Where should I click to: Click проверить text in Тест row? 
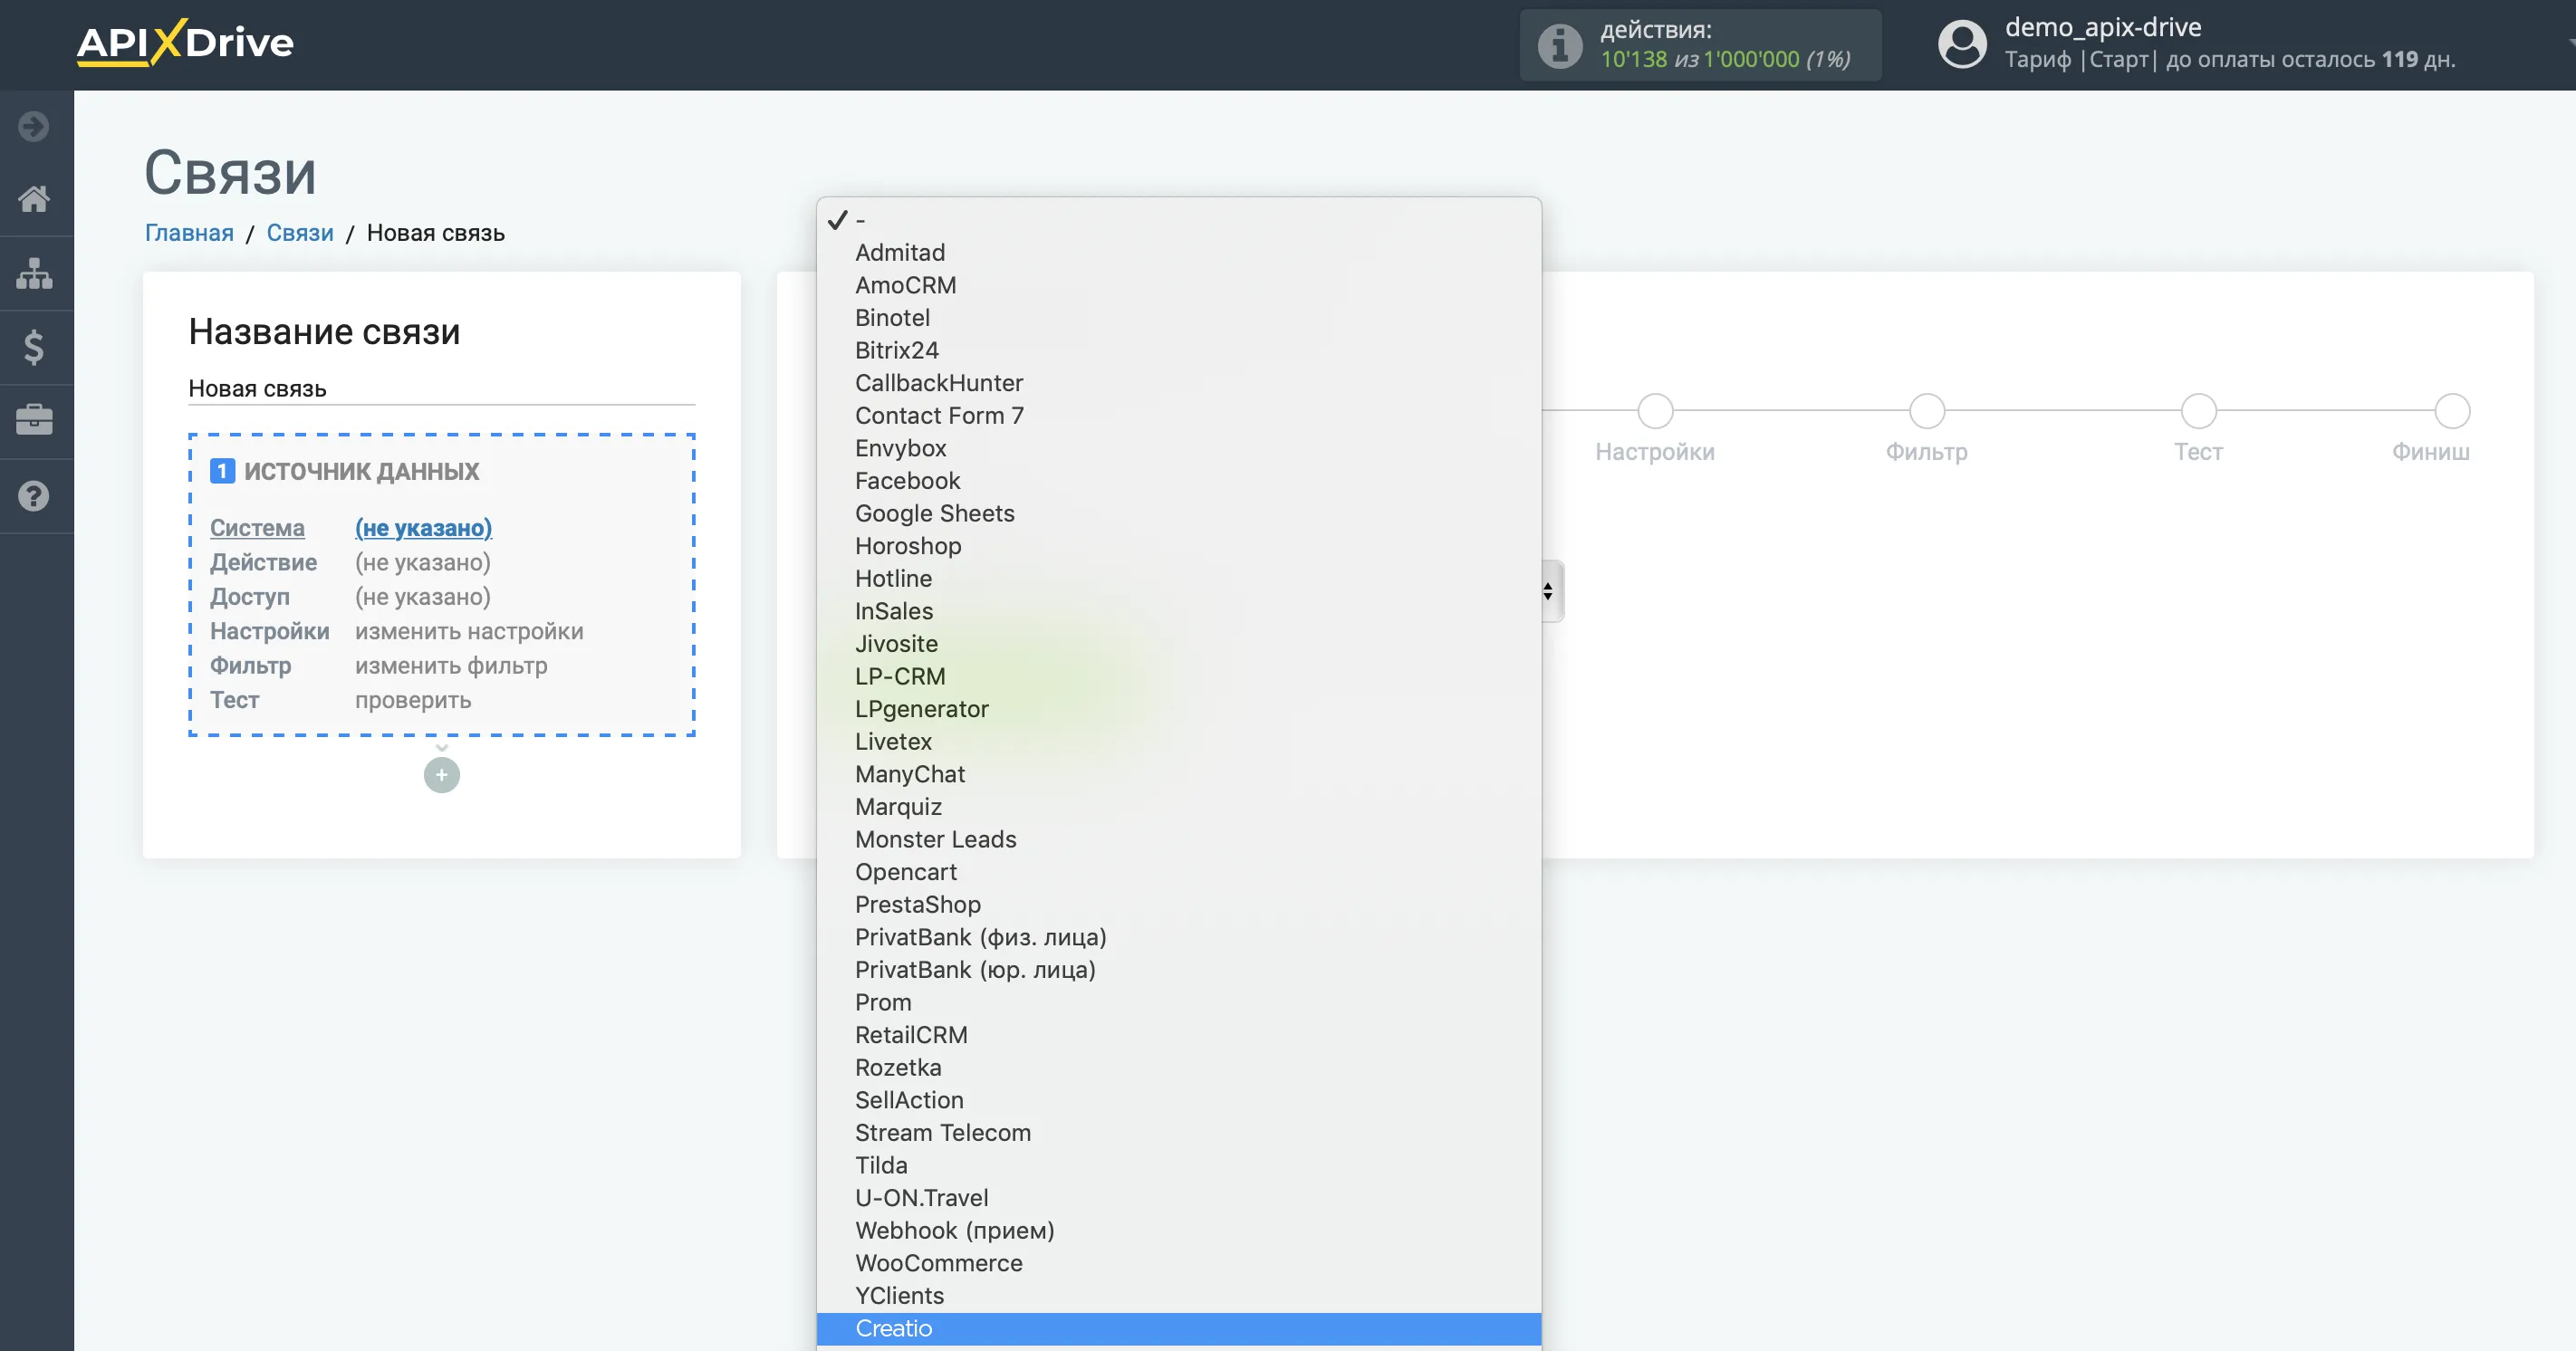click(413, 701)
